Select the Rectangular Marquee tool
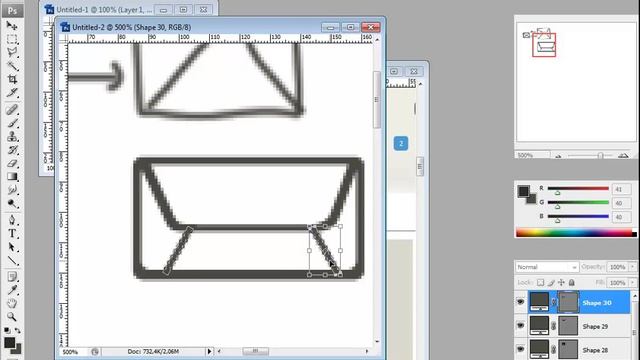 pyautogui.click(x=12, y=39)
